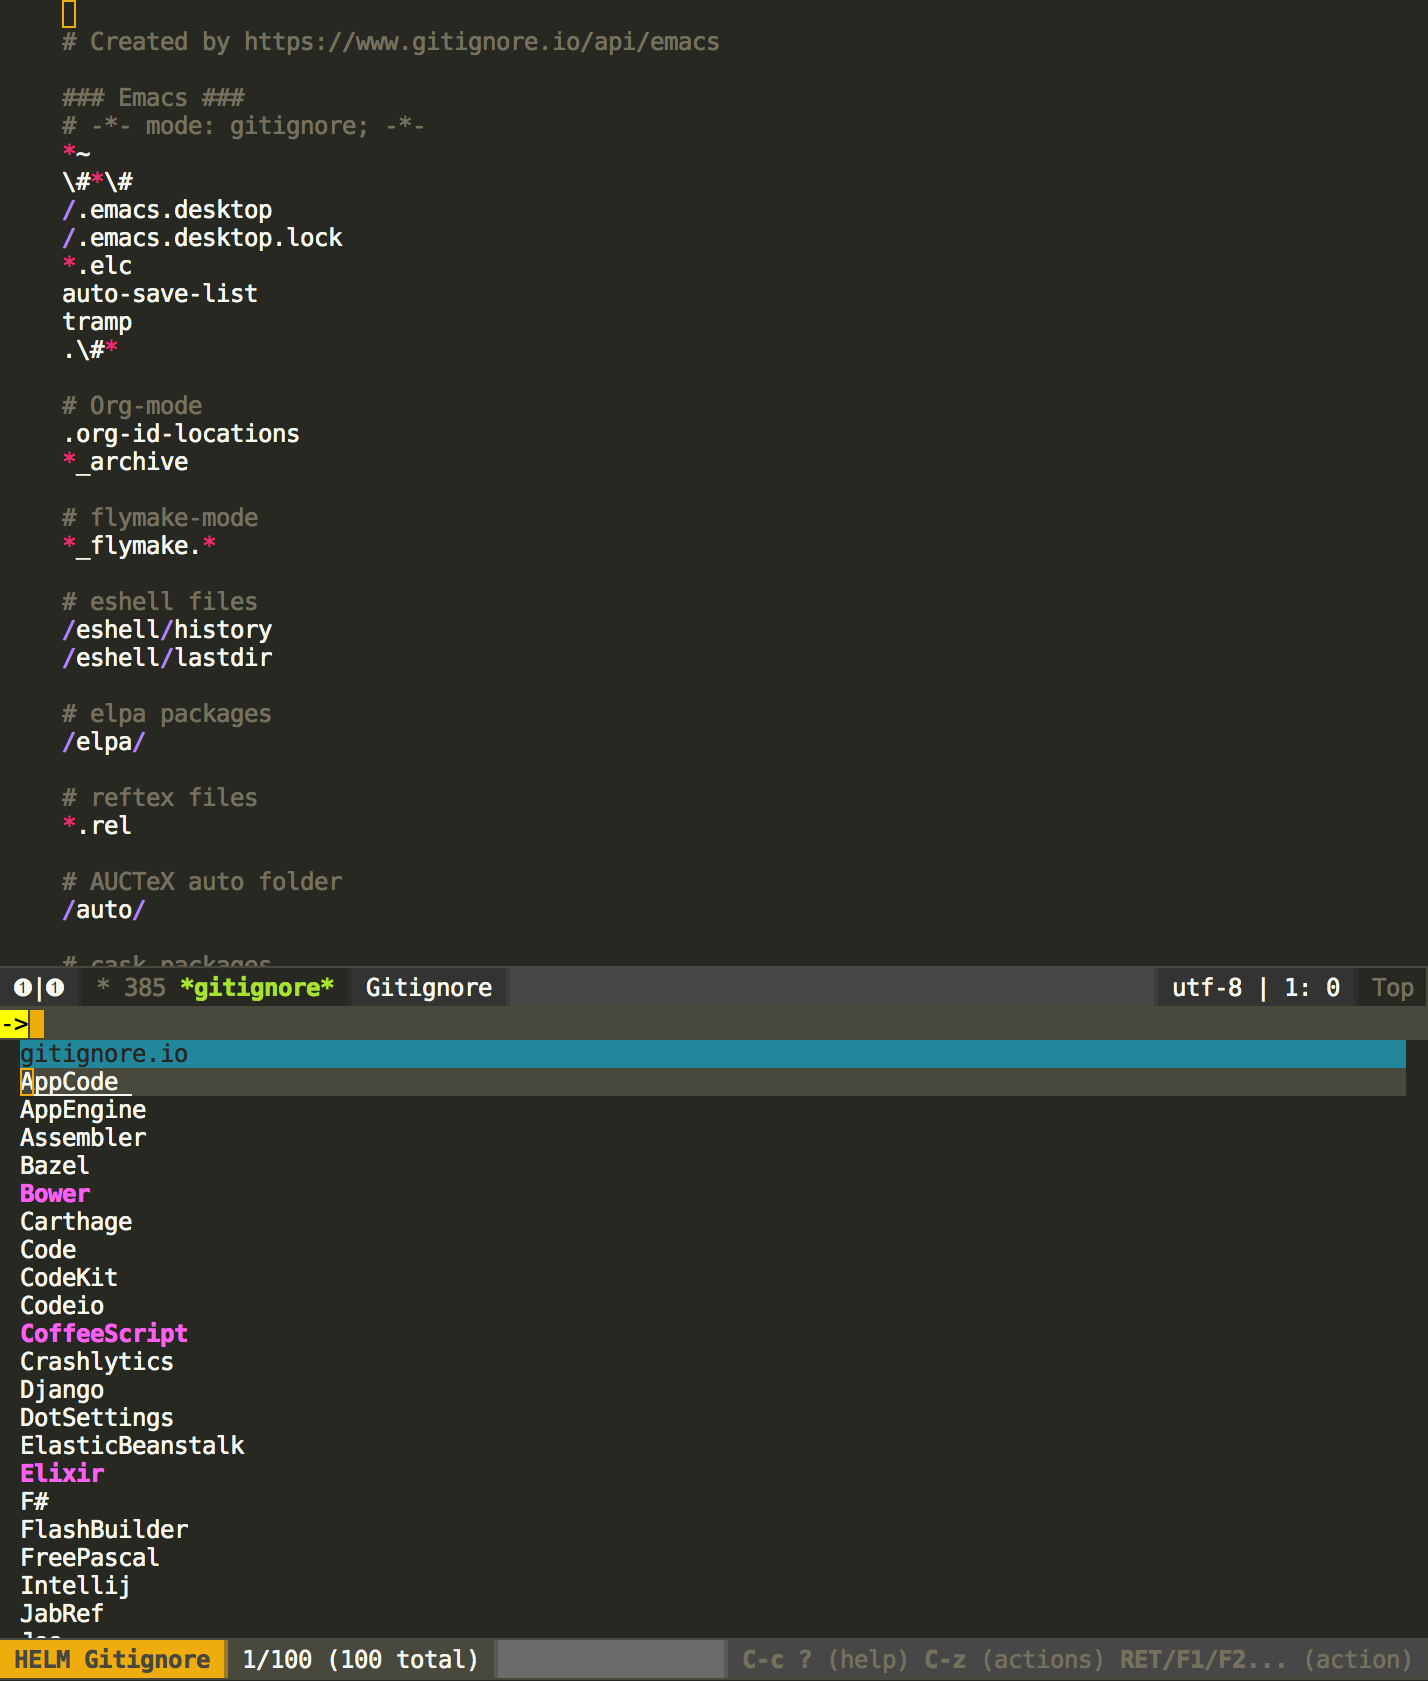Choose the highlighted Elixir entry
The image size is (1428, 1681).
click(x=62, y=1474)
